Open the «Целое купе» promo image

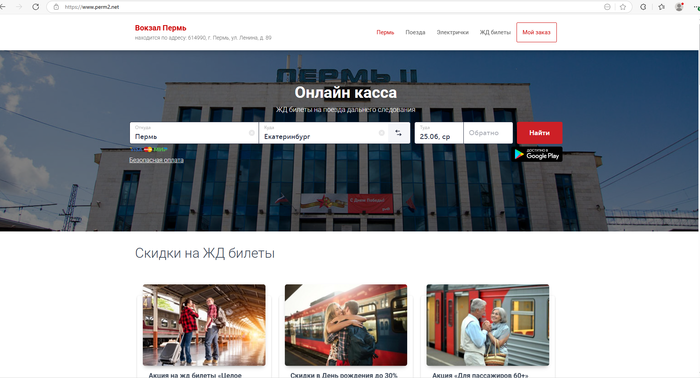204,325
